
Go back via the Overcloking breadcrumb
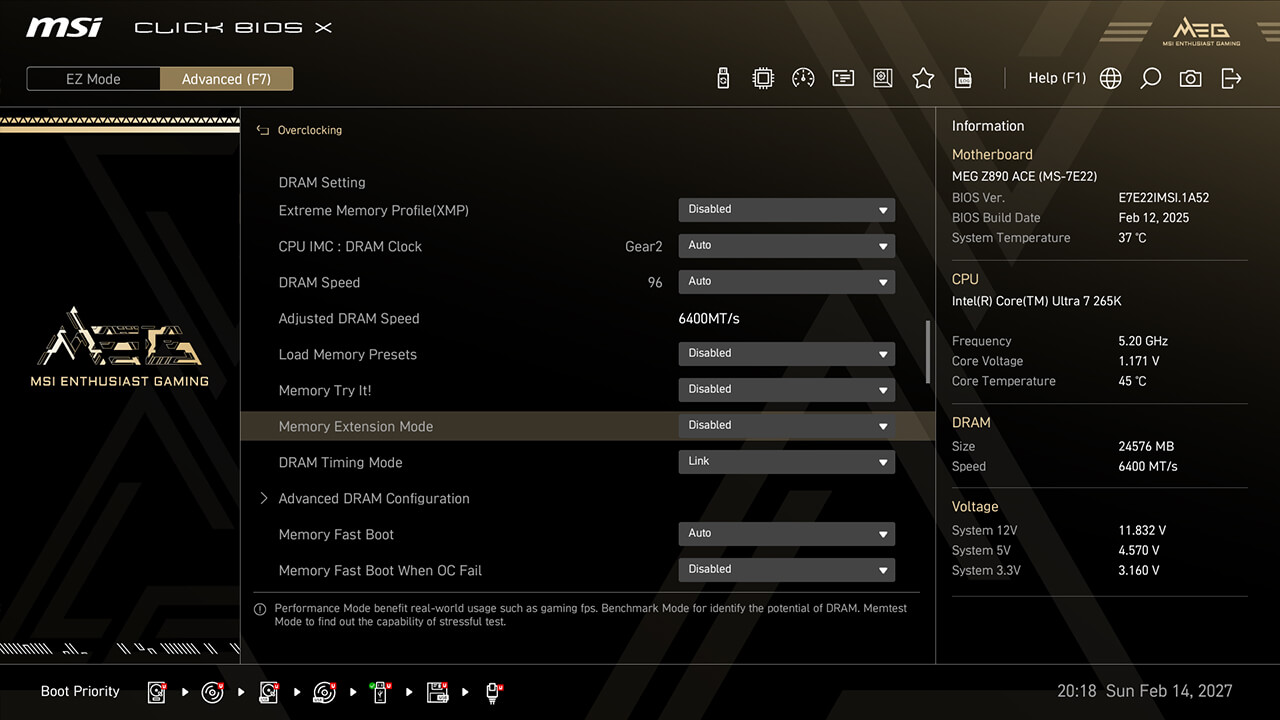pos(308,130)
